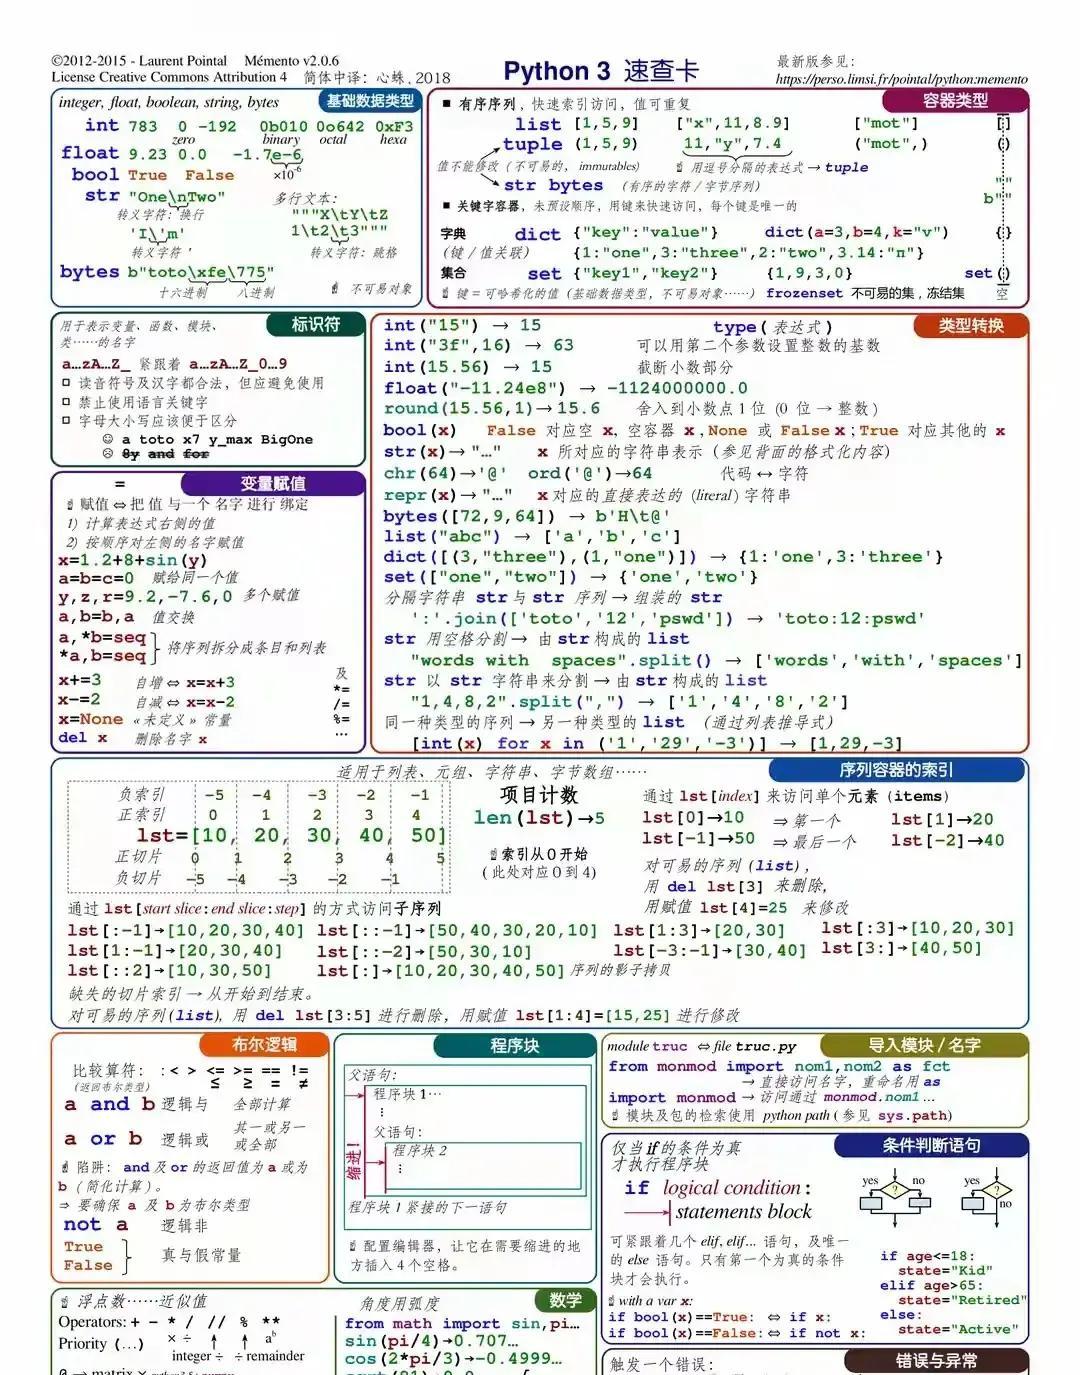Click the "y,z,r=9.2,-7.6,0" assignment
1080x1375 pixels.
tap(145, 596)
